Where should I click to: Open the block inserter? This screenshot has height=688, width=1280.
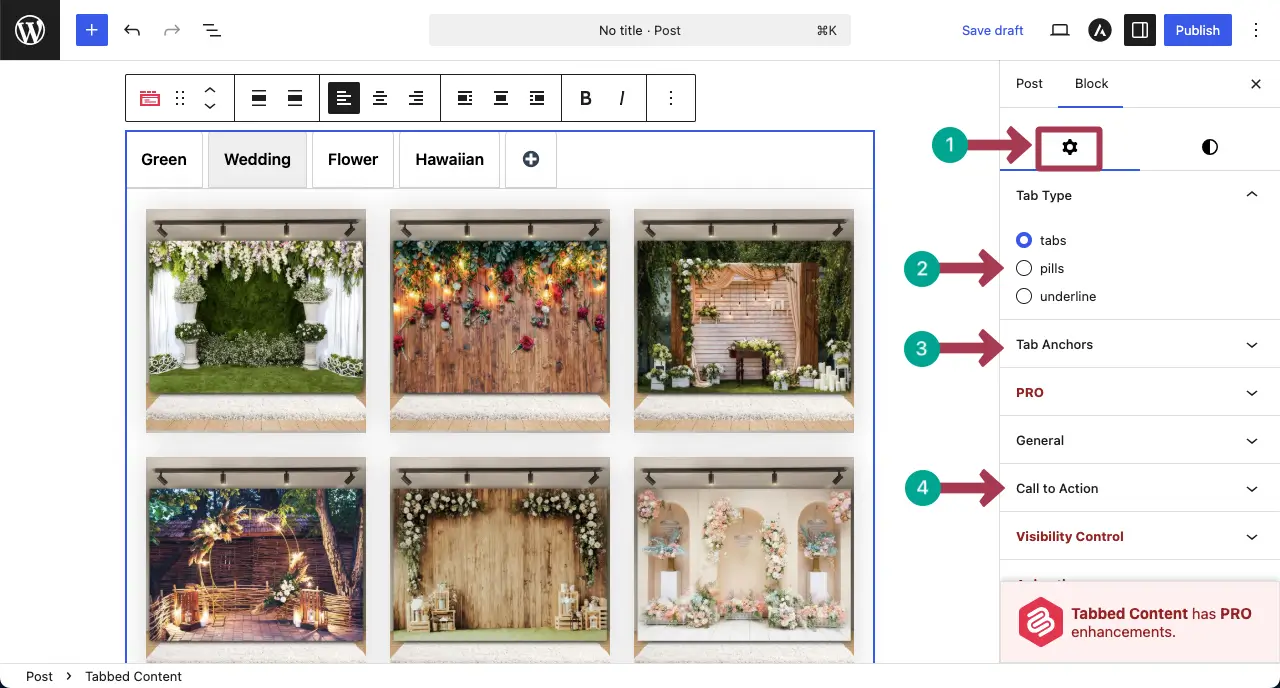(x=91, y=30)
